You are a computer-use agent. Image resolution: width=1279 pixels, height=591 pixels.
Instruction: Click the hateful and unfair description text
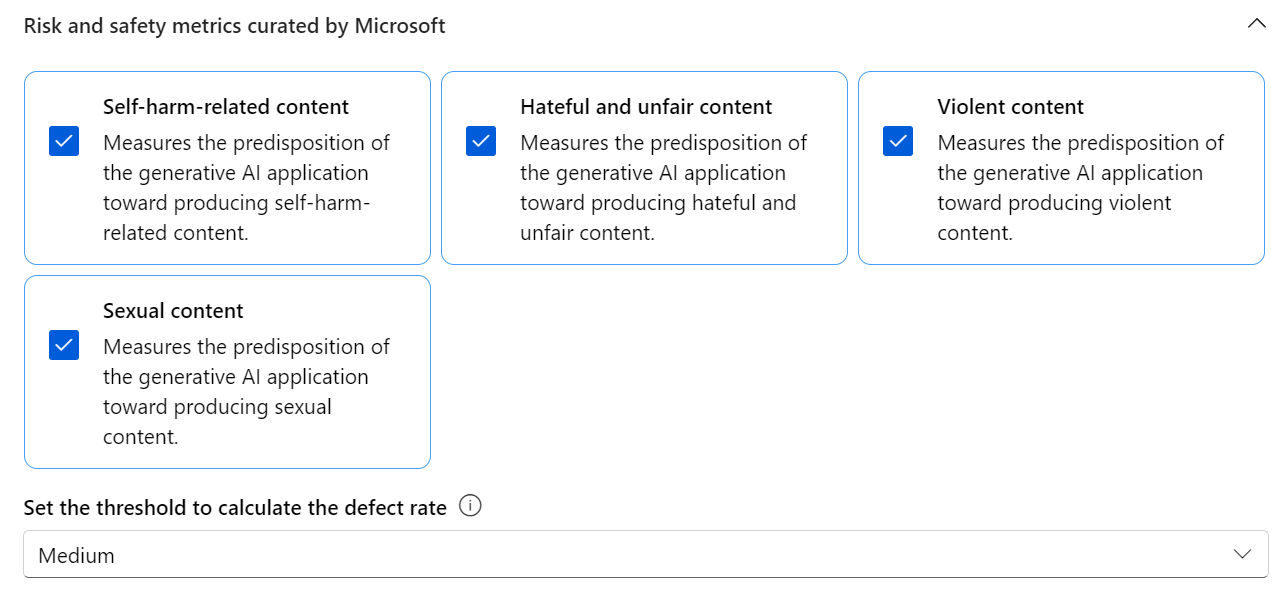coord(663,188)
